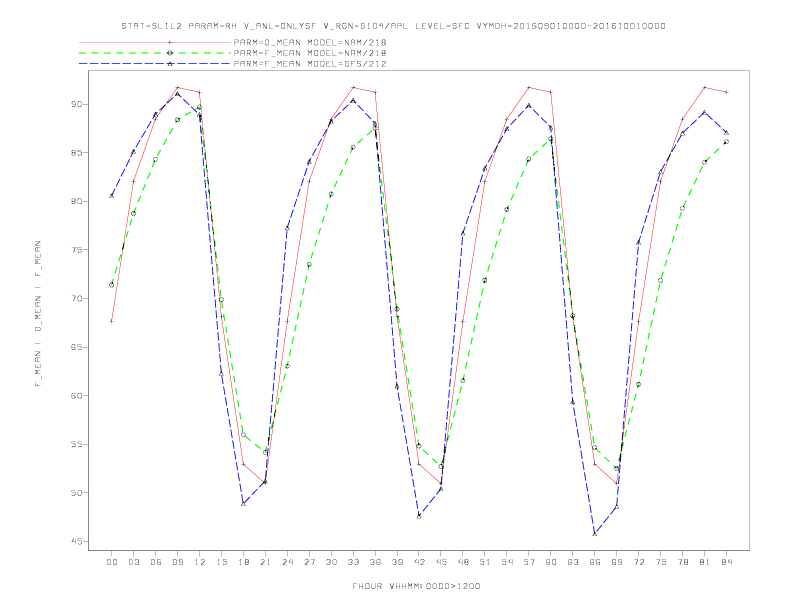Click the blue triangle data point at hour 66
Image resolution: width=792 pixels, height=612 pixels.
click(595, 533)
